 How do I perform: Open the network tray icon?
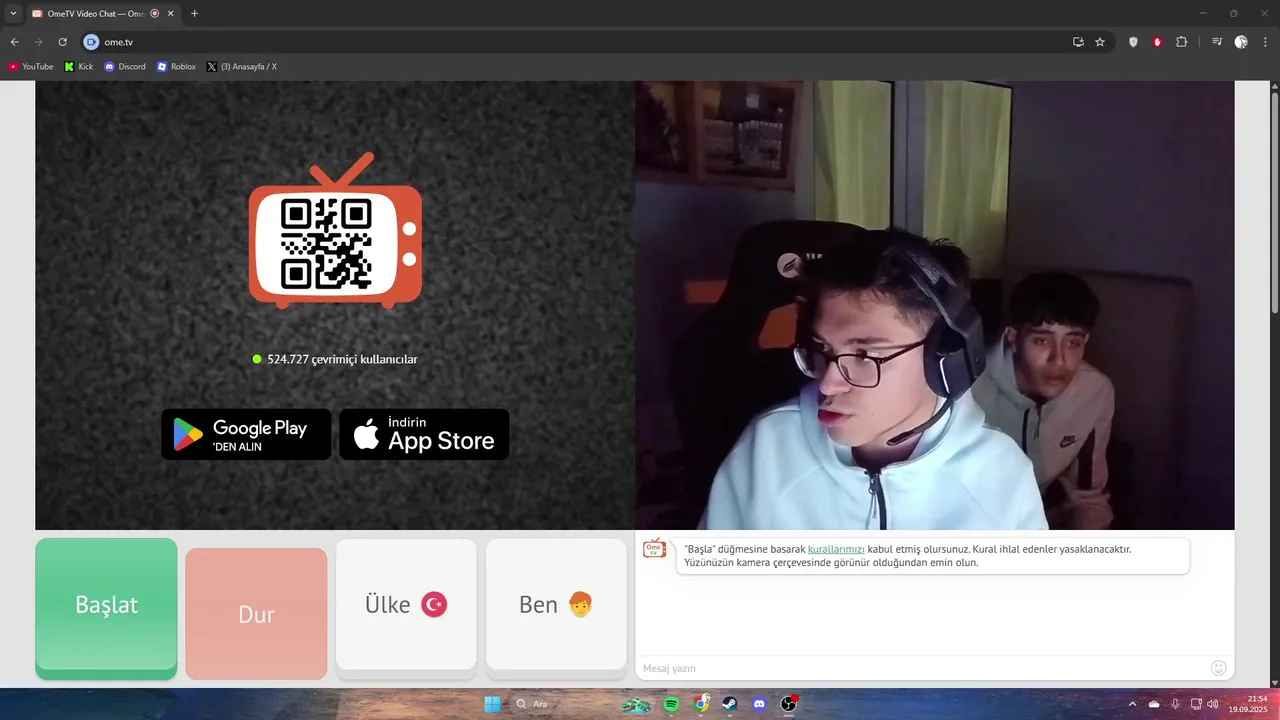coord(1196,704)
